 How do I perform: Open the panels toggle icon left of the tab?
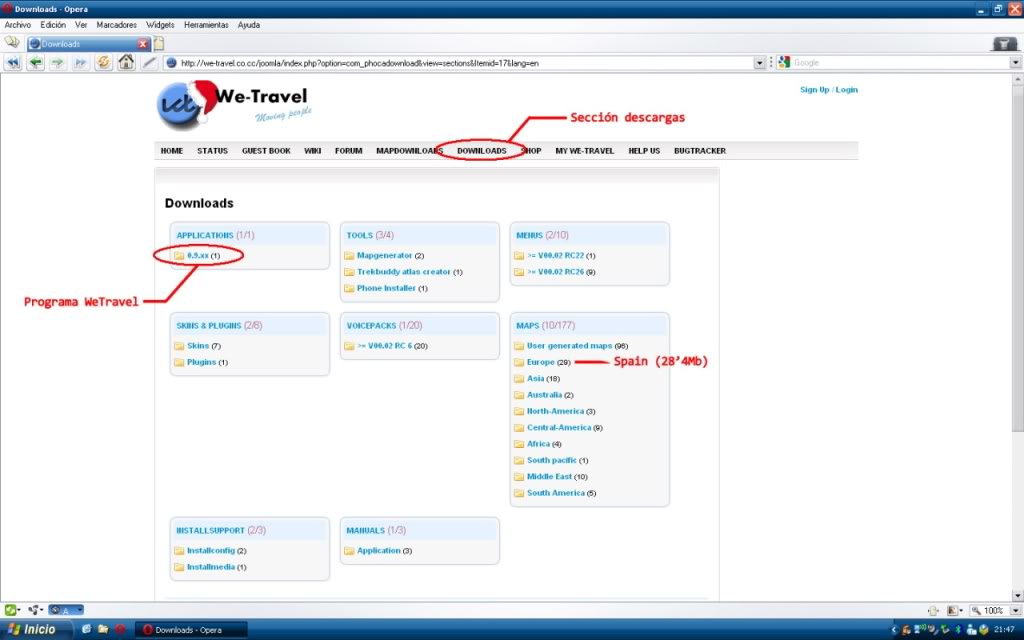tap(12, 43)
